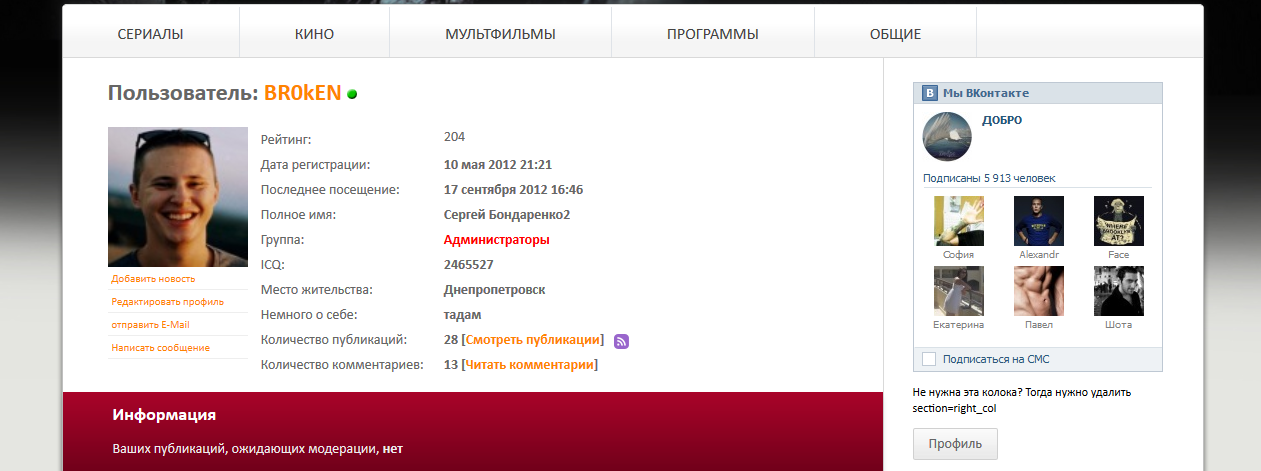The height and width of the screenshot is (471, 1261).
Task: Click the Добавить новость link
Action: point(153,279)
